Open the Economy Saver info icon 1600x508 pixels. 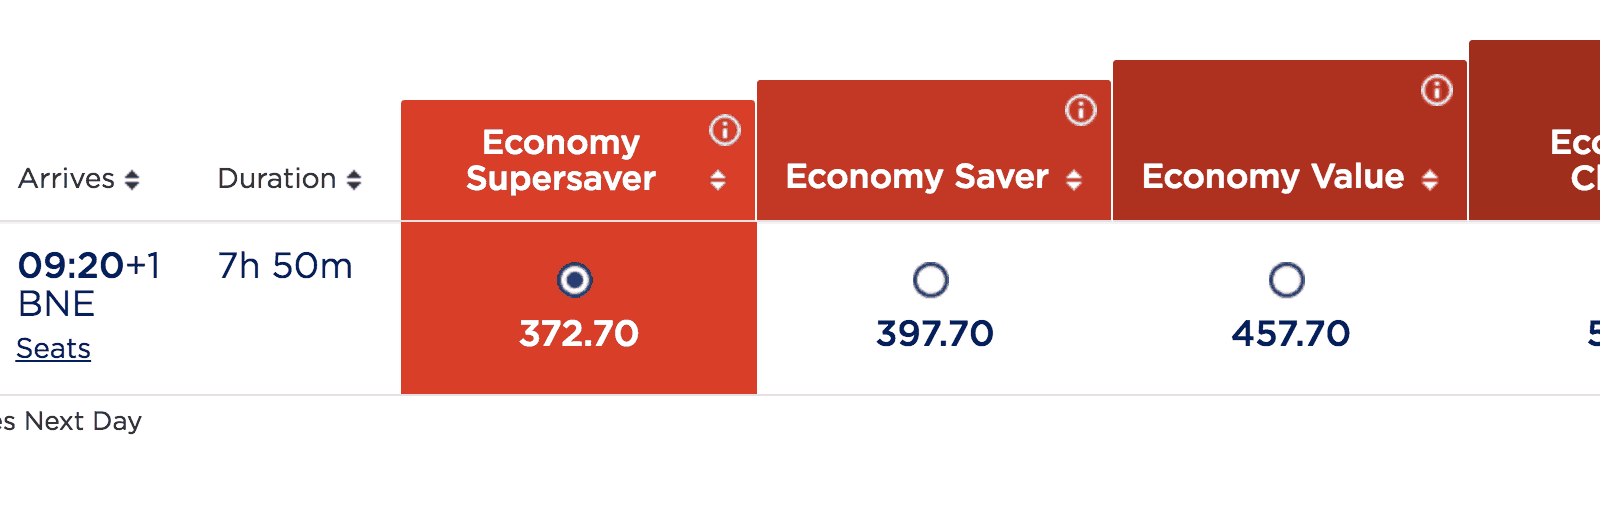(x=1080, y=110)
